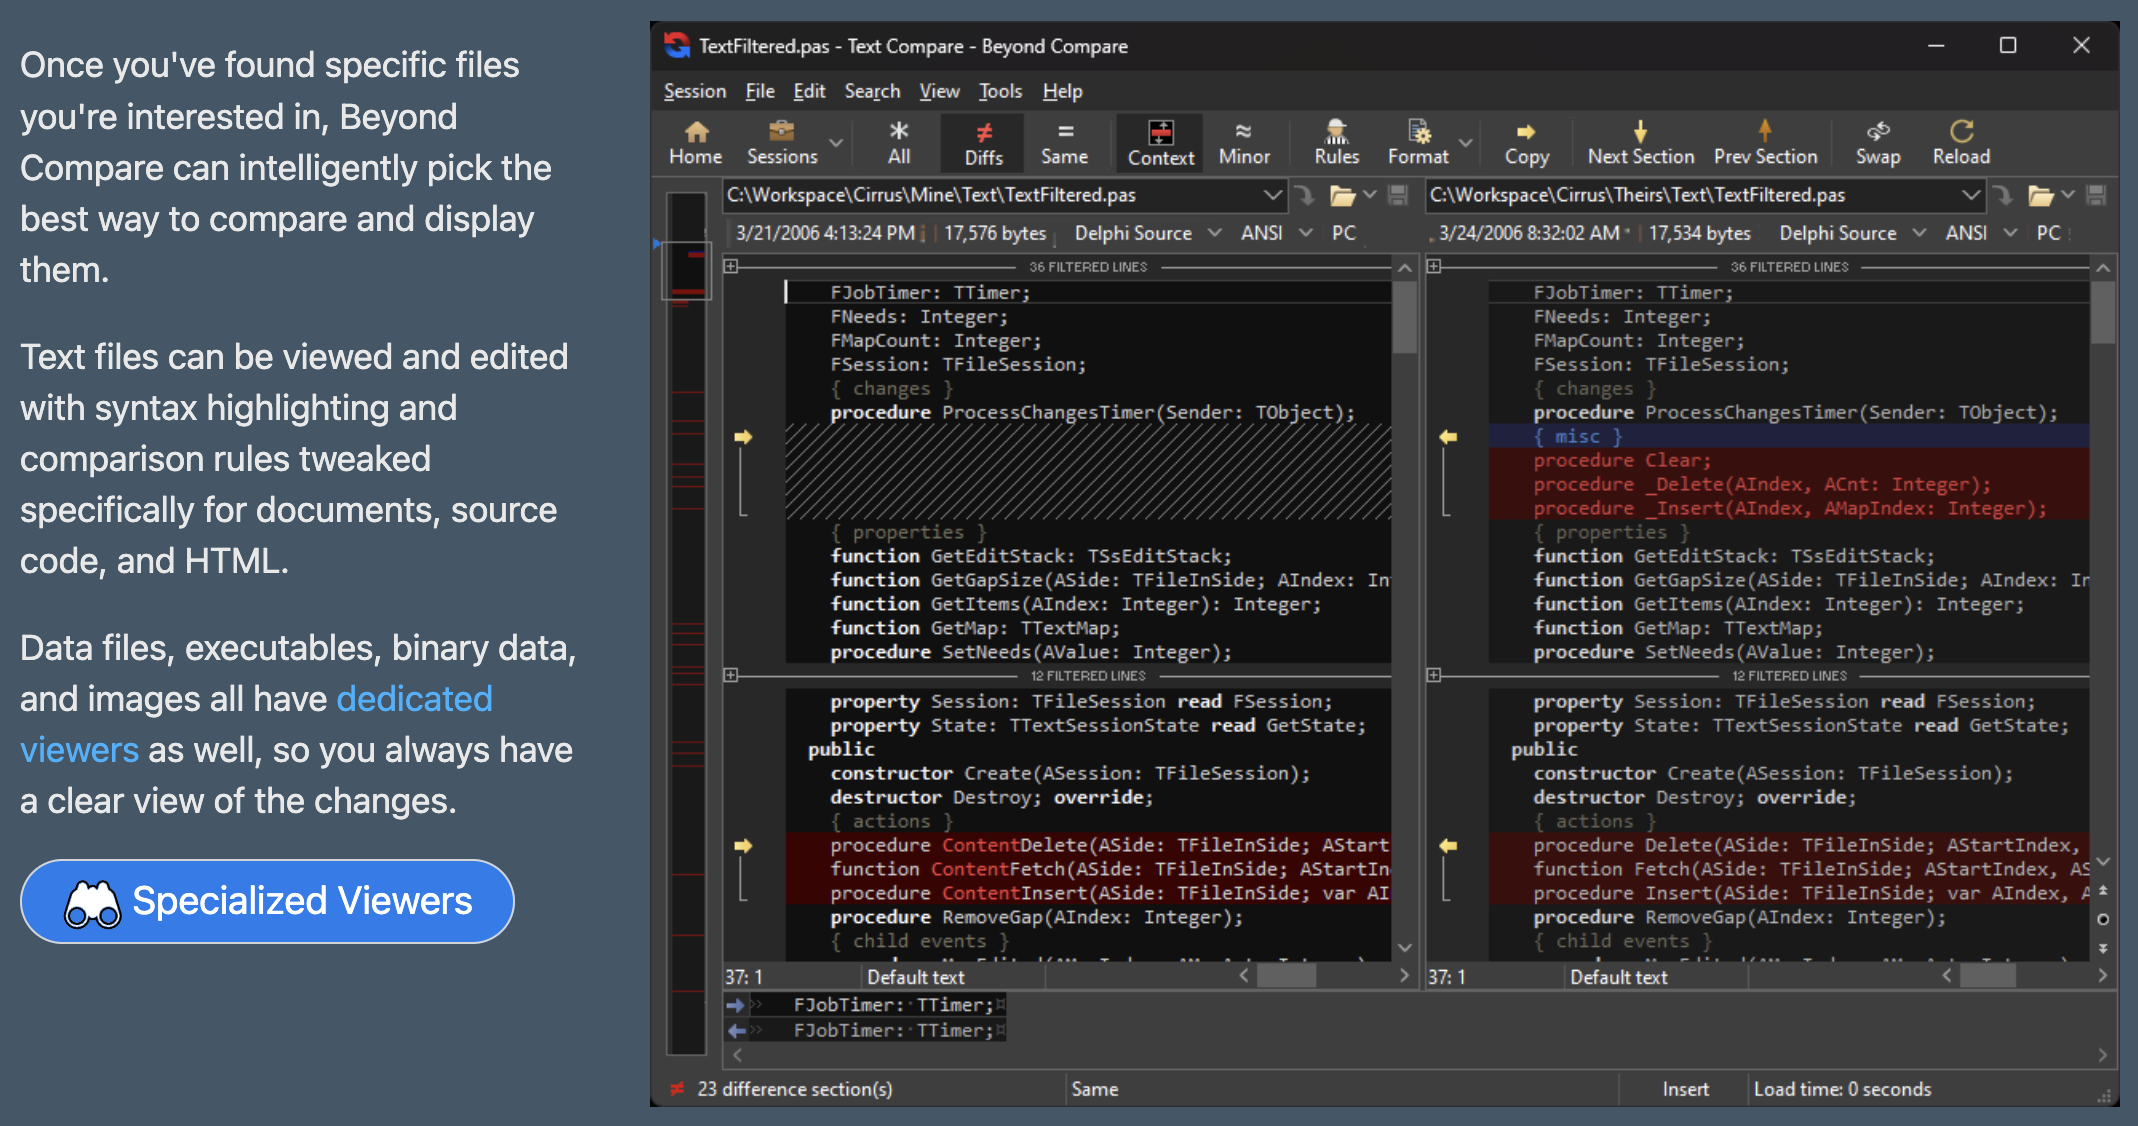This screenshot has width=2138, height=1126.
Task: Toggle Context display mode
Action: click(1161, 141)
